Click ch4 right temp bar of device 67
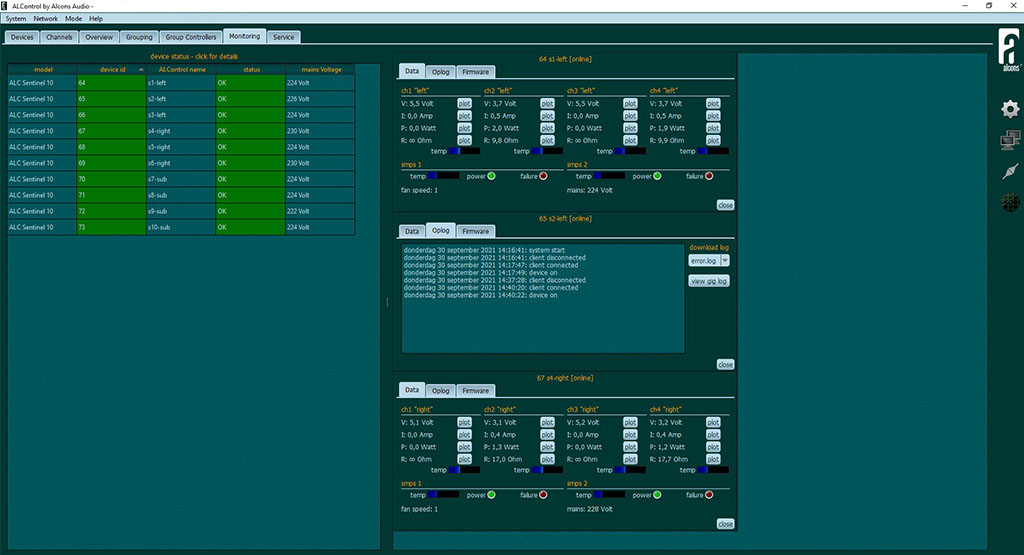Screen dimensions: 1024x555 click(712, 470)
